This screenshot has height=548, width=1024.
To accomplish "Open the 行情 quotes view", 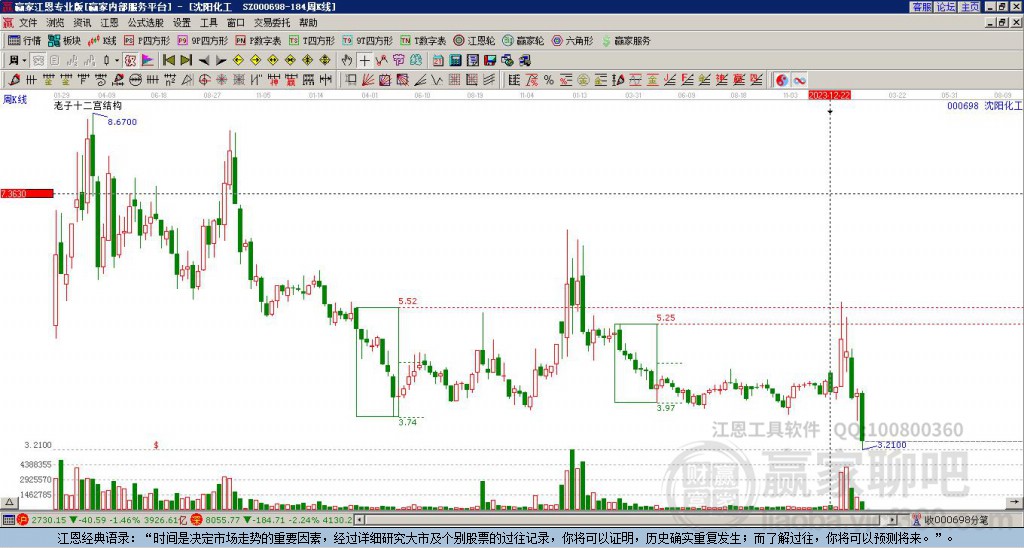I will tap(24, 41).
